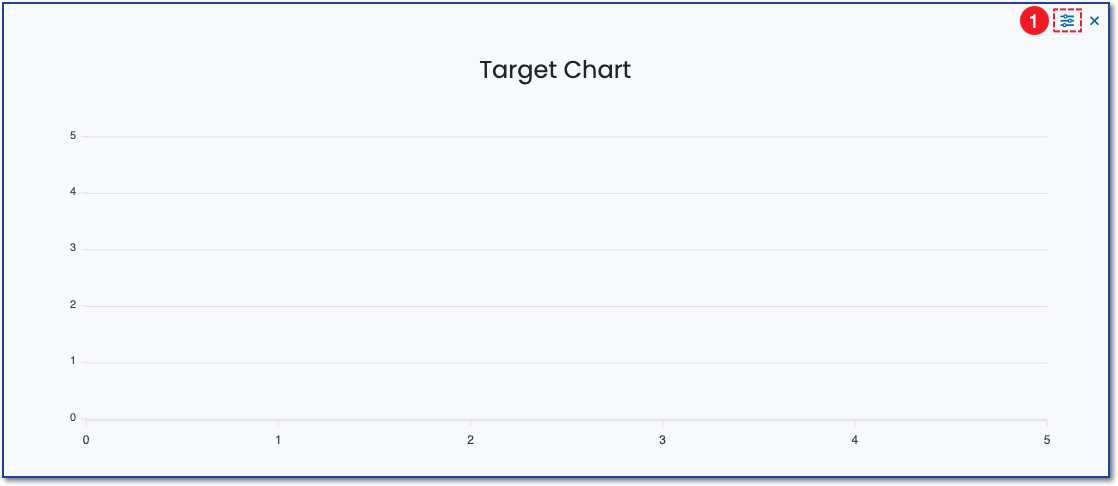Viewport: 1118px width, 486px height.
Task: Open the chart settings sliders icon
Action: [x=1067, y=21]
